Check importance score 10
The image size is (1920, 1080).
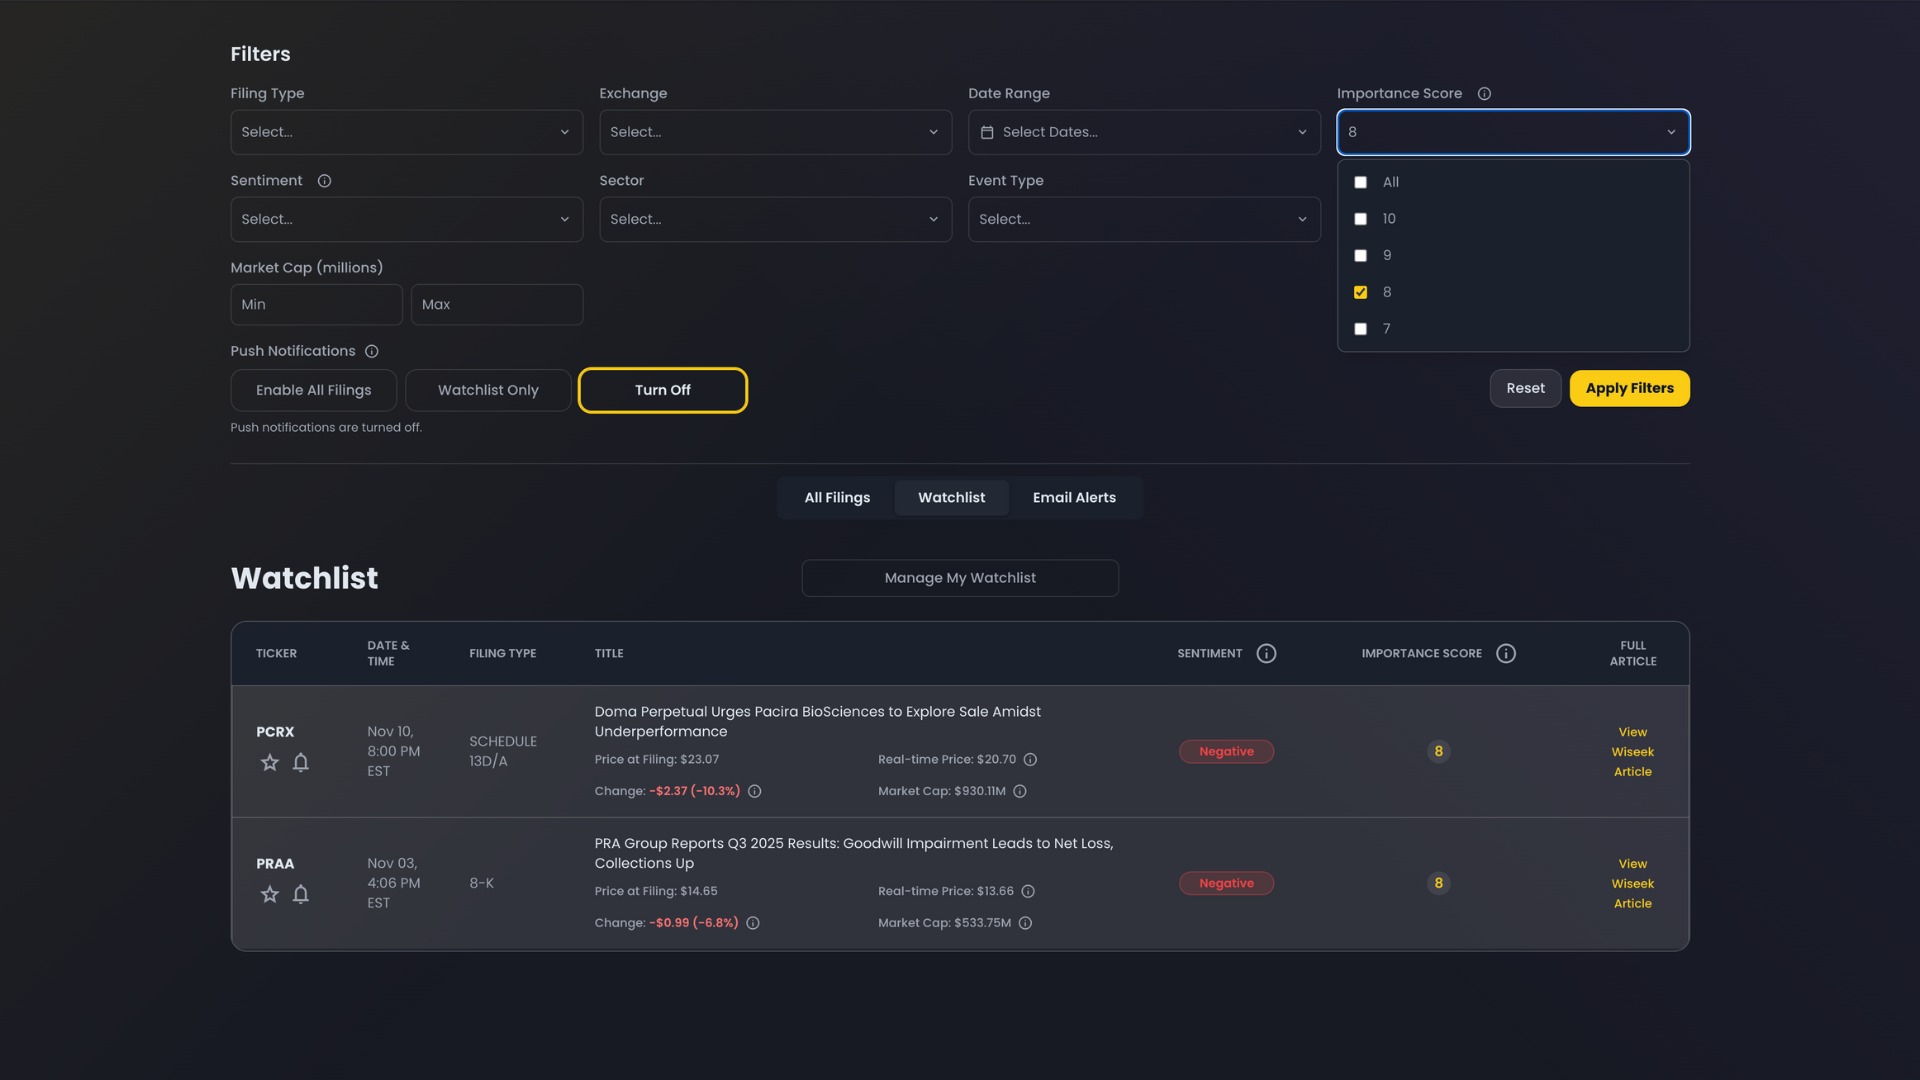[x=1360, y=219]
